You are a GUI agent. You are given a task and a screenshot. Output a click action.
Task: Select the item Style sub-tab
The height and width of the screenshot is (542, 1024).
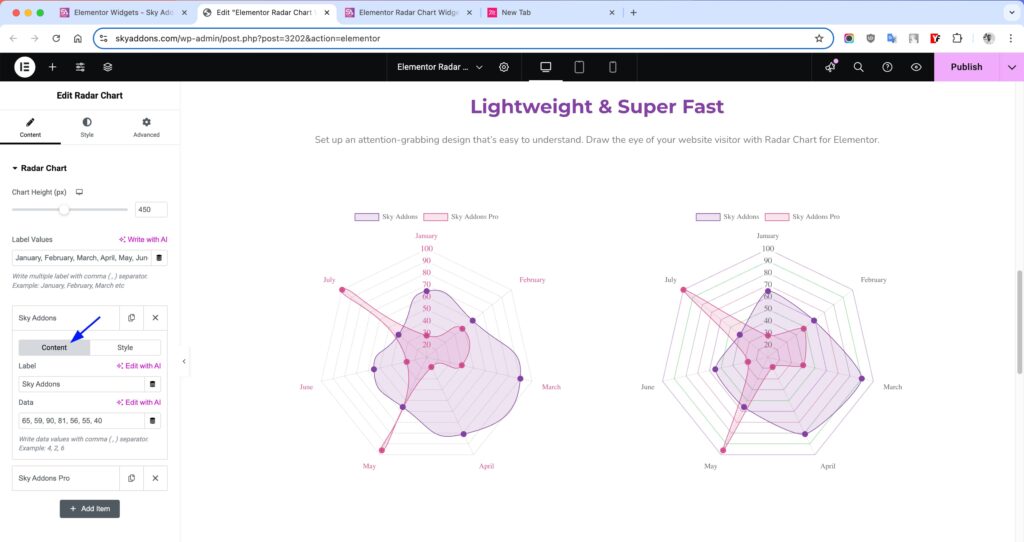[x=125, y=347]
